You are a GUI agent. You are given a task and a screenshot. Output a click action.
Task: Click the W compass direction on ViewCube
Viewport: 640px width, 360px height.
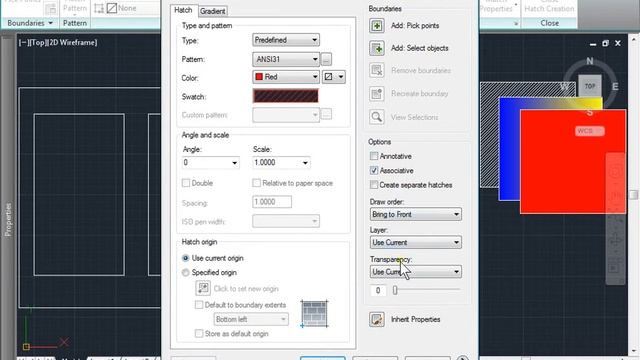point(564,87)
